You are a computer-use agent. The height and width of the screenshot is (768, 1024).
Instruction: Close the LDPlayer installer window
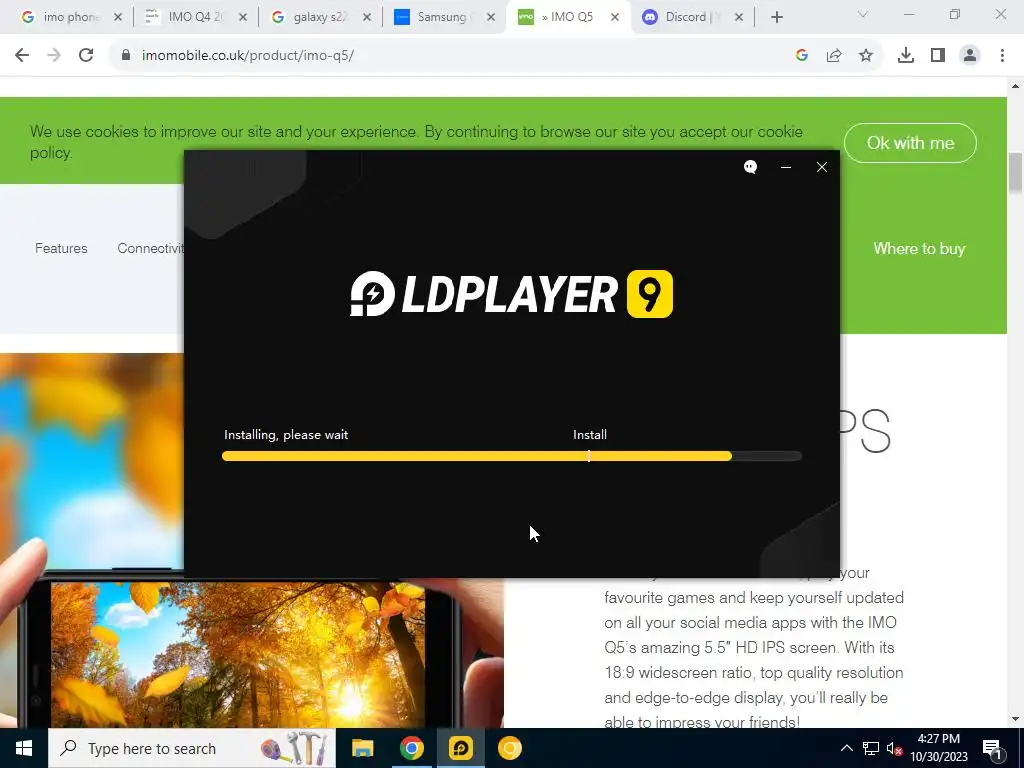822,167
